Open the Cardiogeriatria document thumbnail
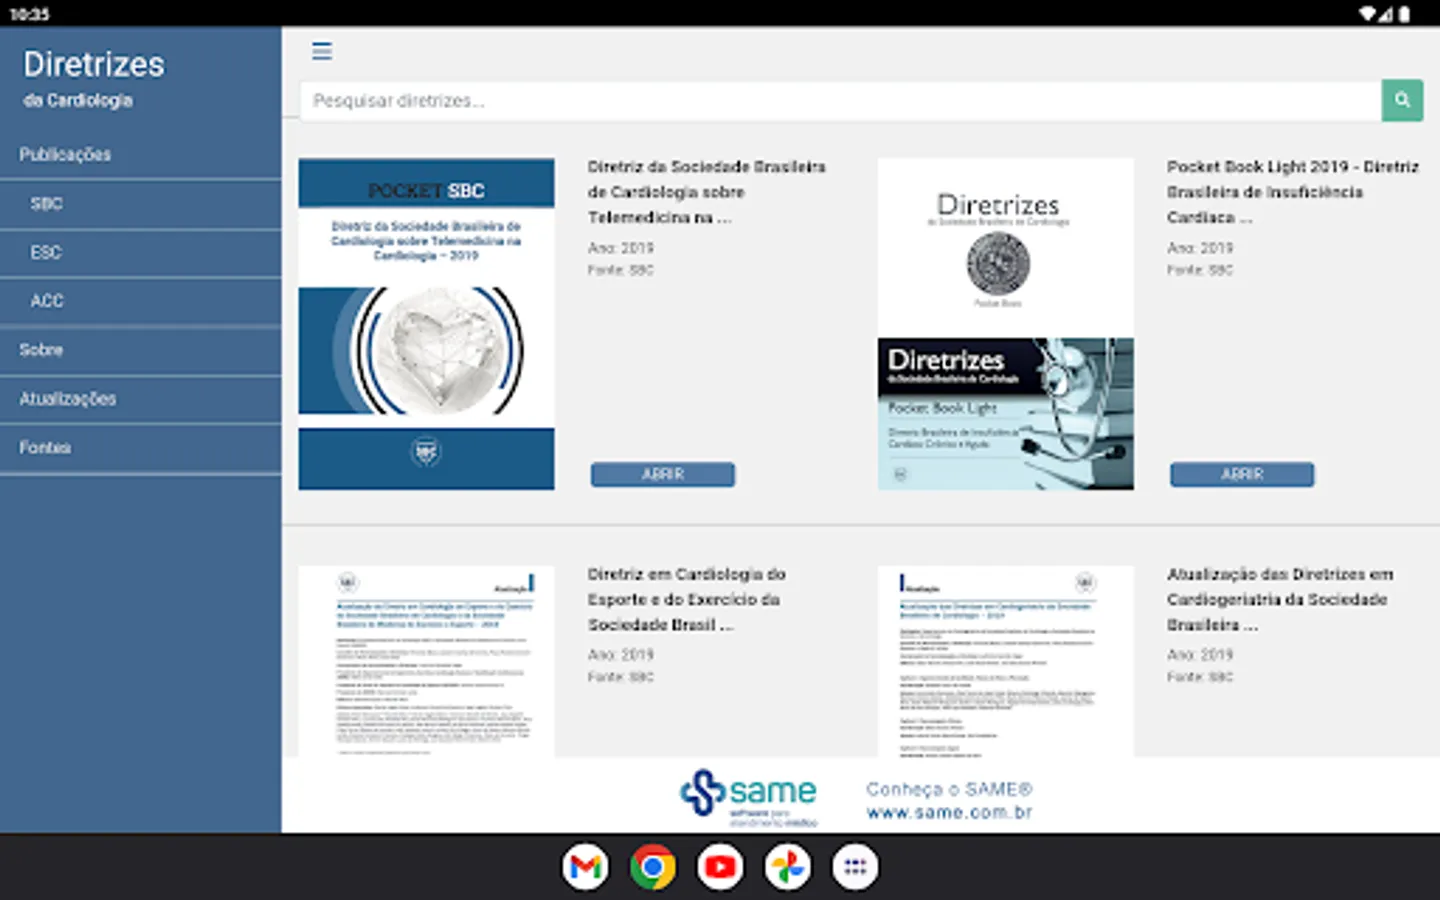 tap(1005, 661)
